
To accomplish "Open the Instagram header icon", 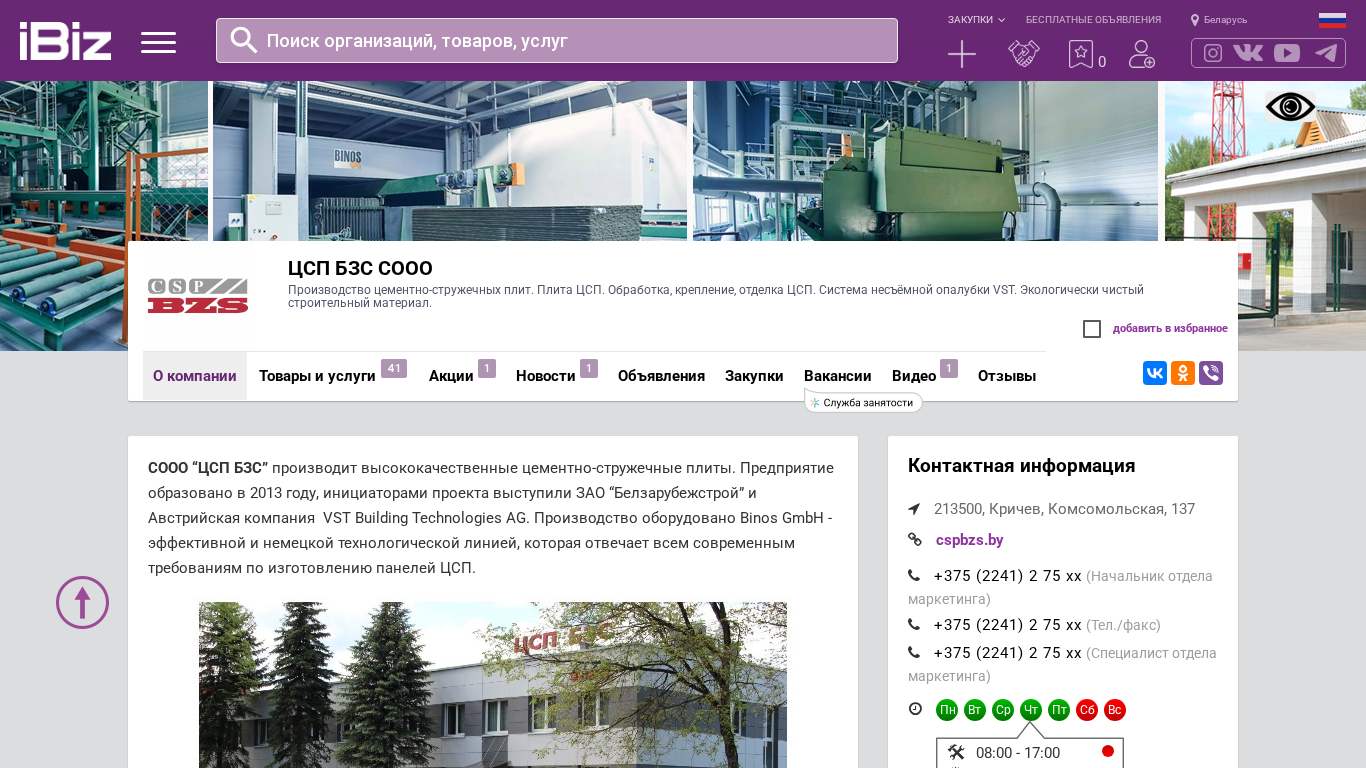I will pyautogui.click(x=1213, y=53).
